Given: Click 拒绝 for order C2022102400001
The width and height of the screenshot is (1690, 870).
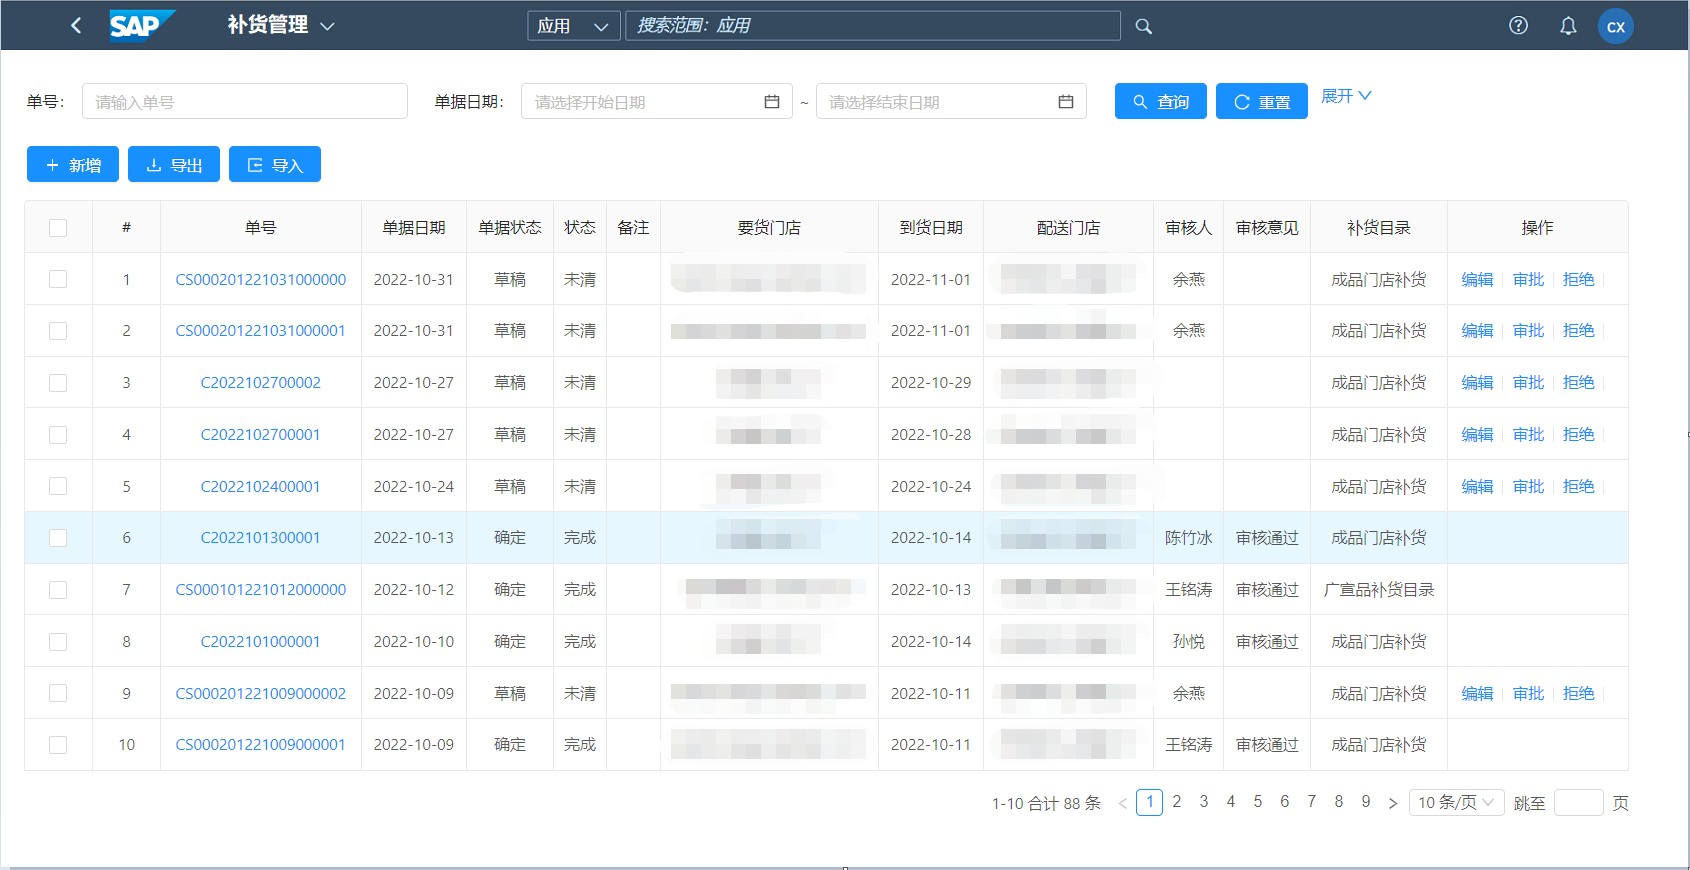Looking at the screenshot, I should coord(1578,487).
